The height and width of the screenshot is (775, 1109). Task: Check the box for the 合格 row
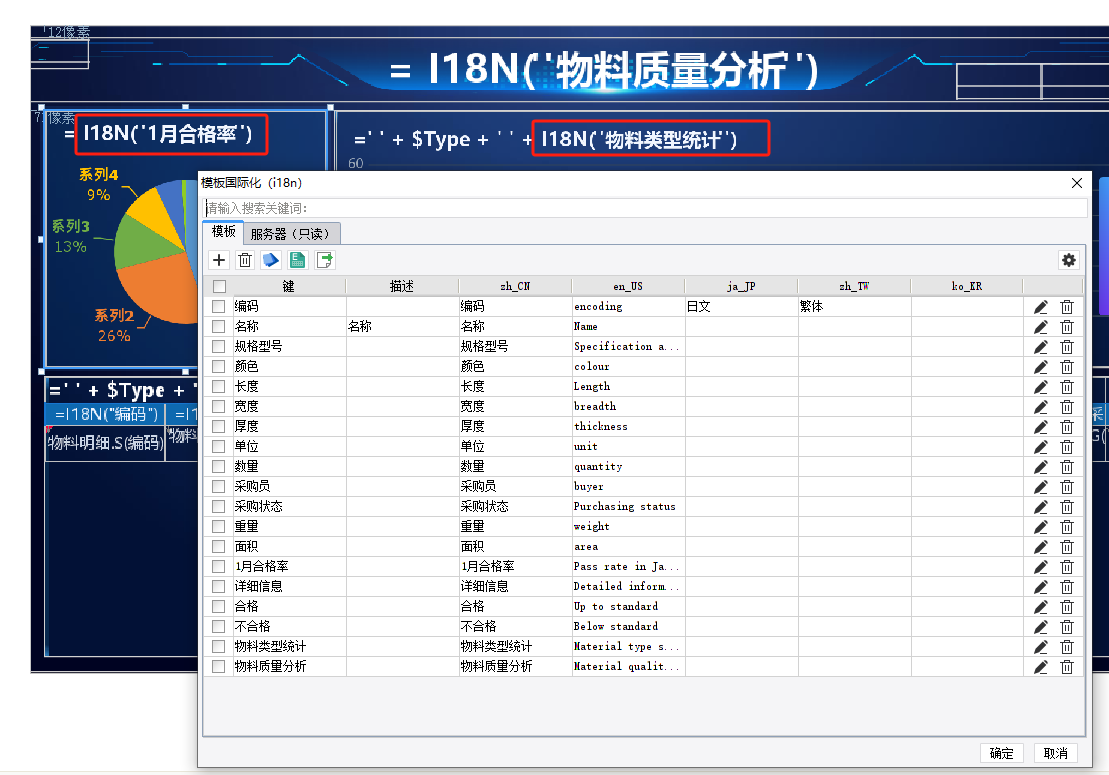(x=219, y=606)
